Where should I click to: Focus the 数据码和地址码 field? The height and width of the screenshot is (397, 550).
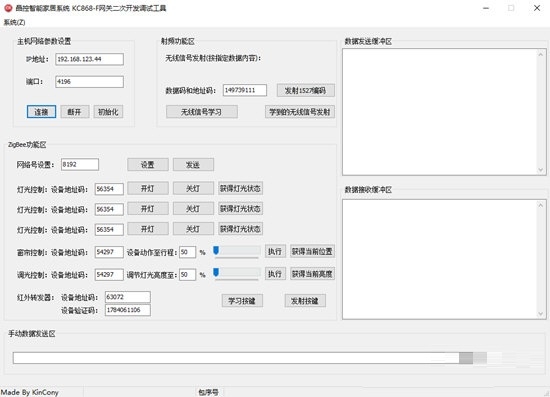click(245, 90)
